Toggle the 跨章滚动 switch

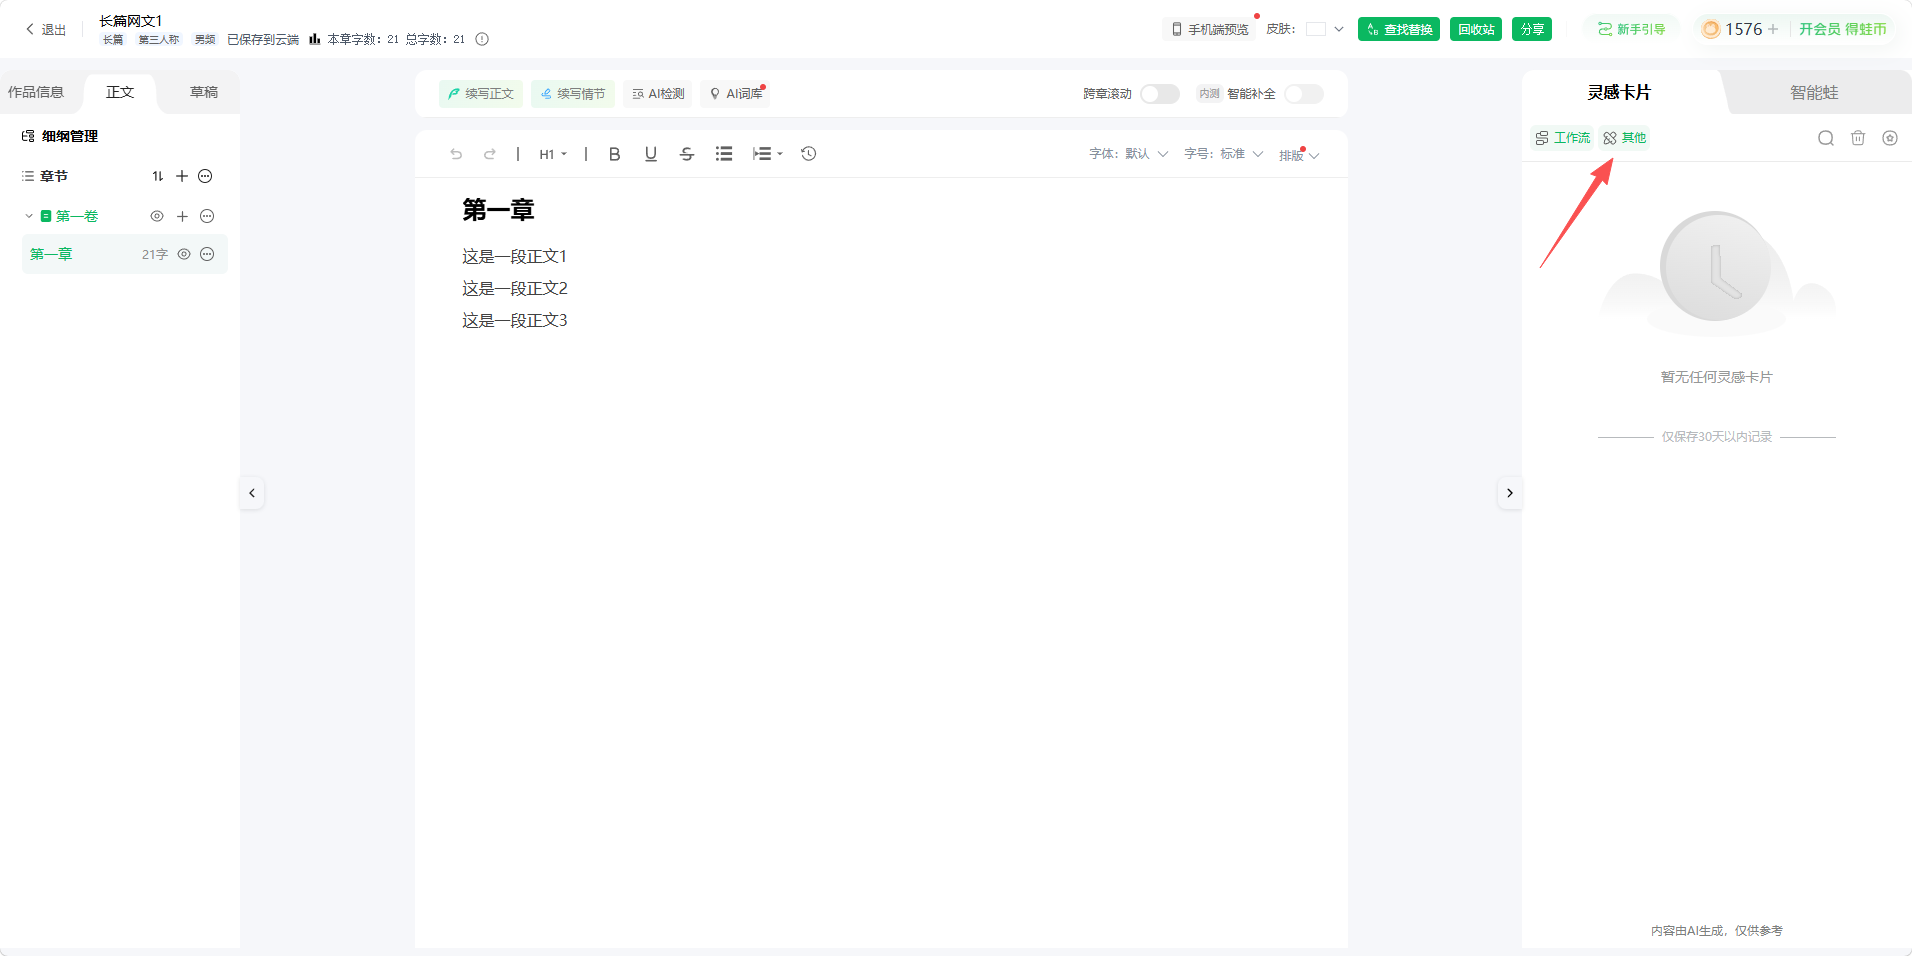pos(1160,94)
